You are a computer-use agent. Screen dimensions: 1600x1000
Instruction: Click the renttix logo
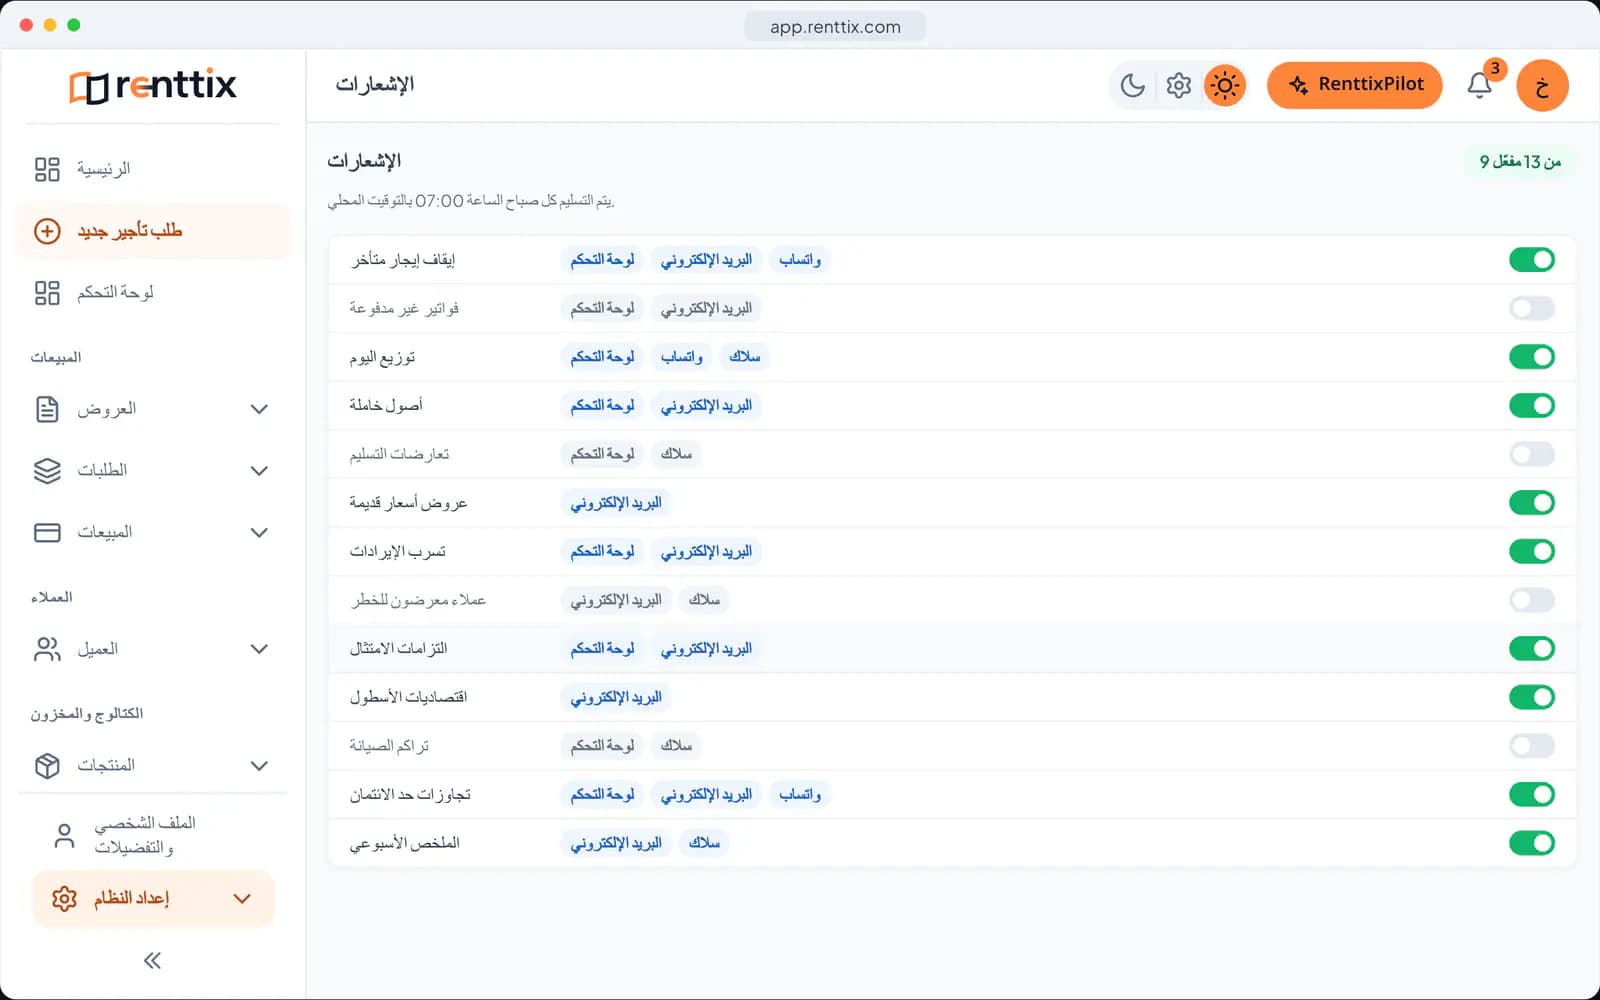coord(152,85)
